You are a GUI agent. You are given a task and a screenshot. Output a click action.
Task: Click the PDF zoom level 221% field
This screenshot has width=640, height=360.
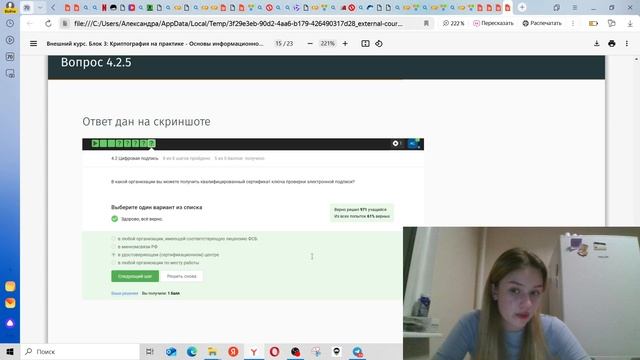[327, 43]
